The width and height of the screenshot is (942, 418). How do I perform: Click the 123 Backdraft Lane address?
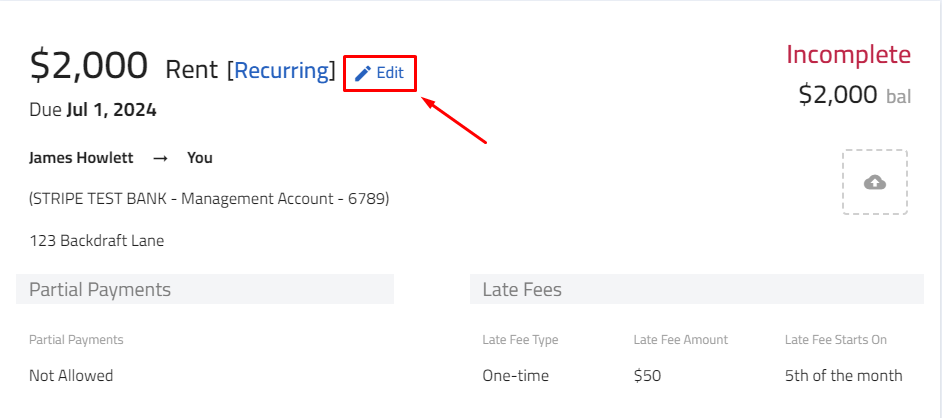(97, 241)
